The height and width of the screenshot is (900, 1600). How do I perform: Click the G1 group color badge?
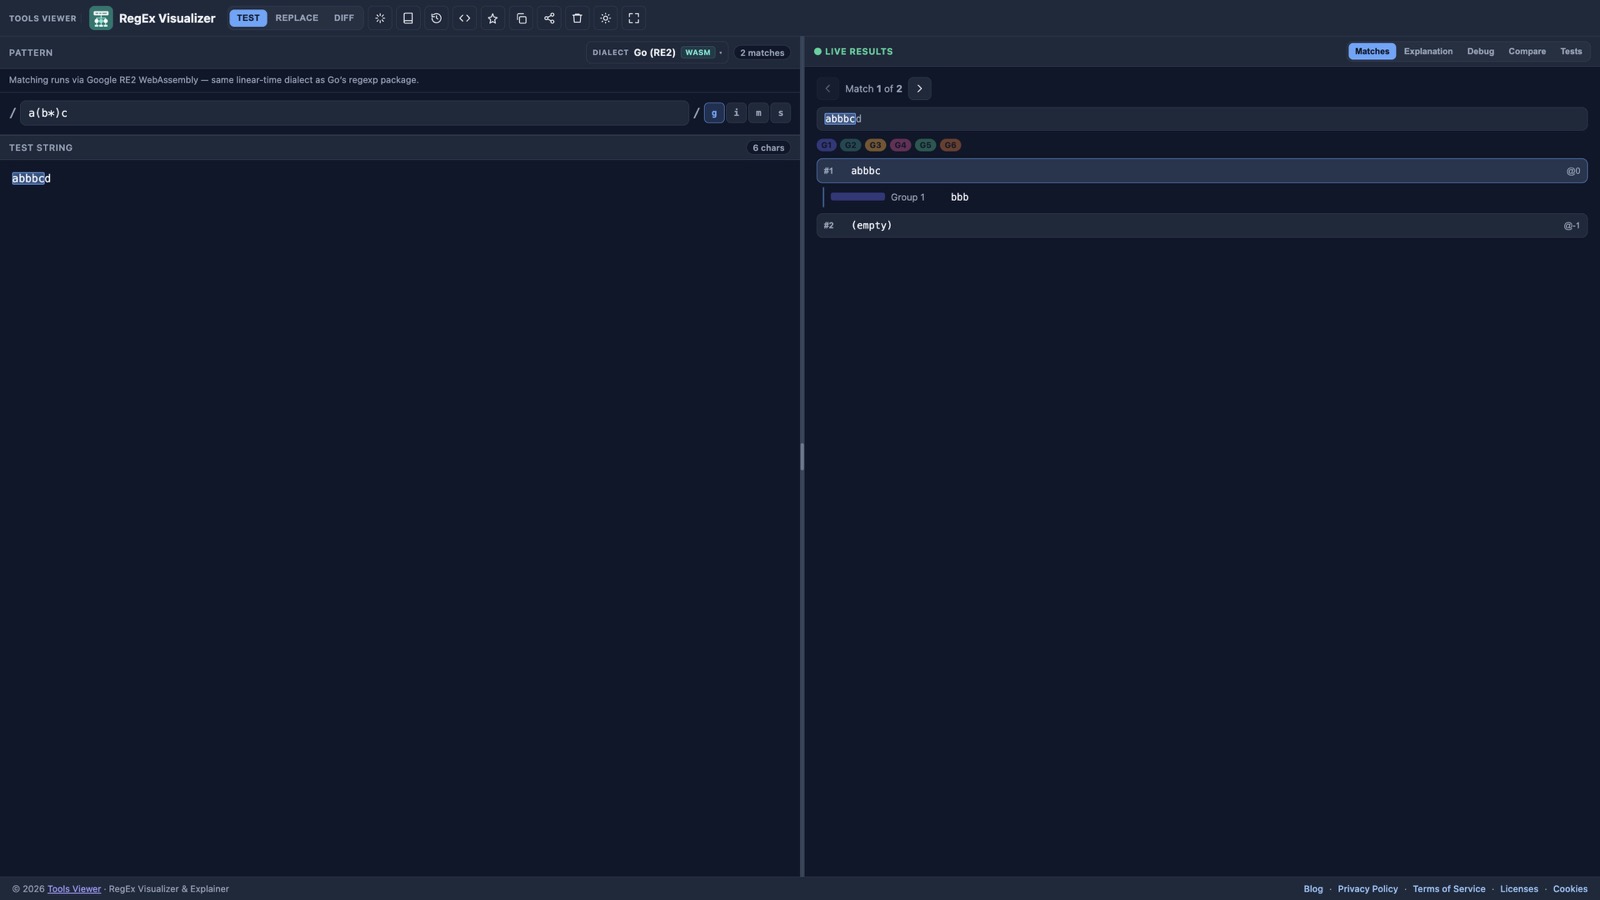pyautogui.click(x=826, y=145)
